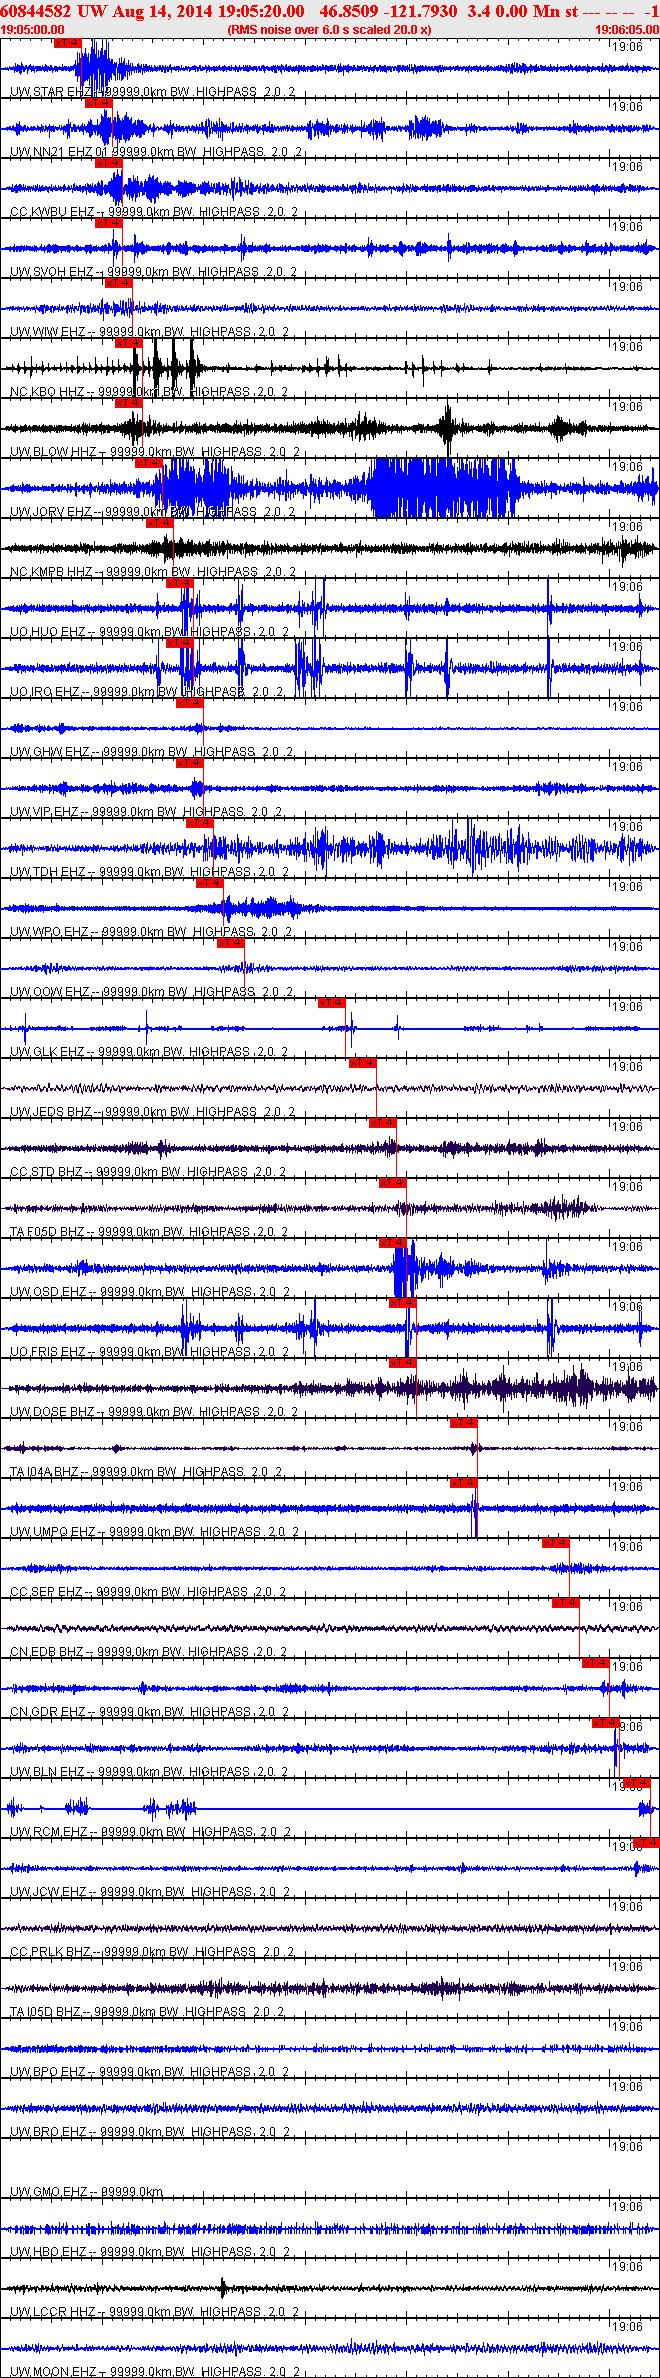Click the large burst on UW.JORV waveform

pos(445,487)
